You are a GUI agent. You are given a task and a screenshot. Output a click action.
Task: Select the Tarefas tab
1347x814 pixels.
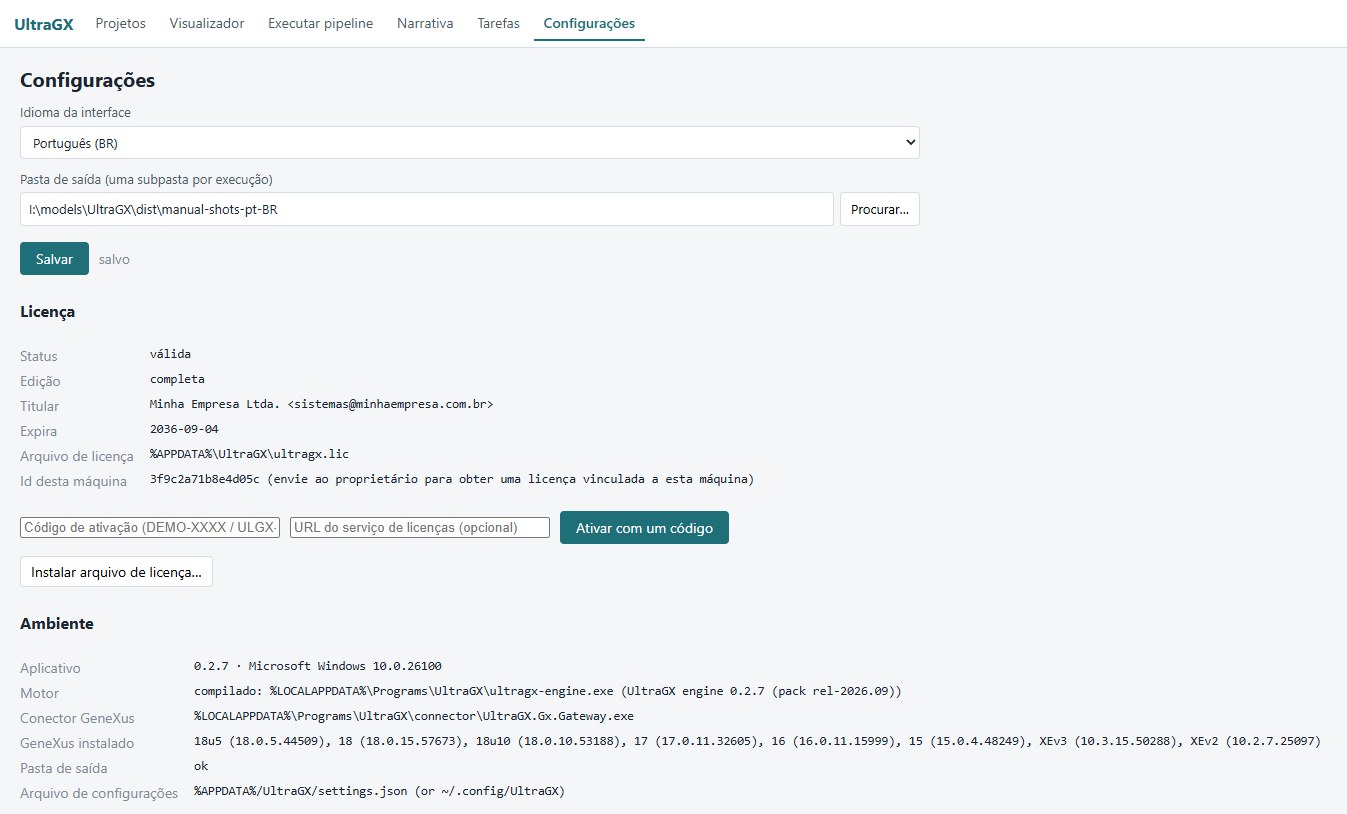(499, 23)
